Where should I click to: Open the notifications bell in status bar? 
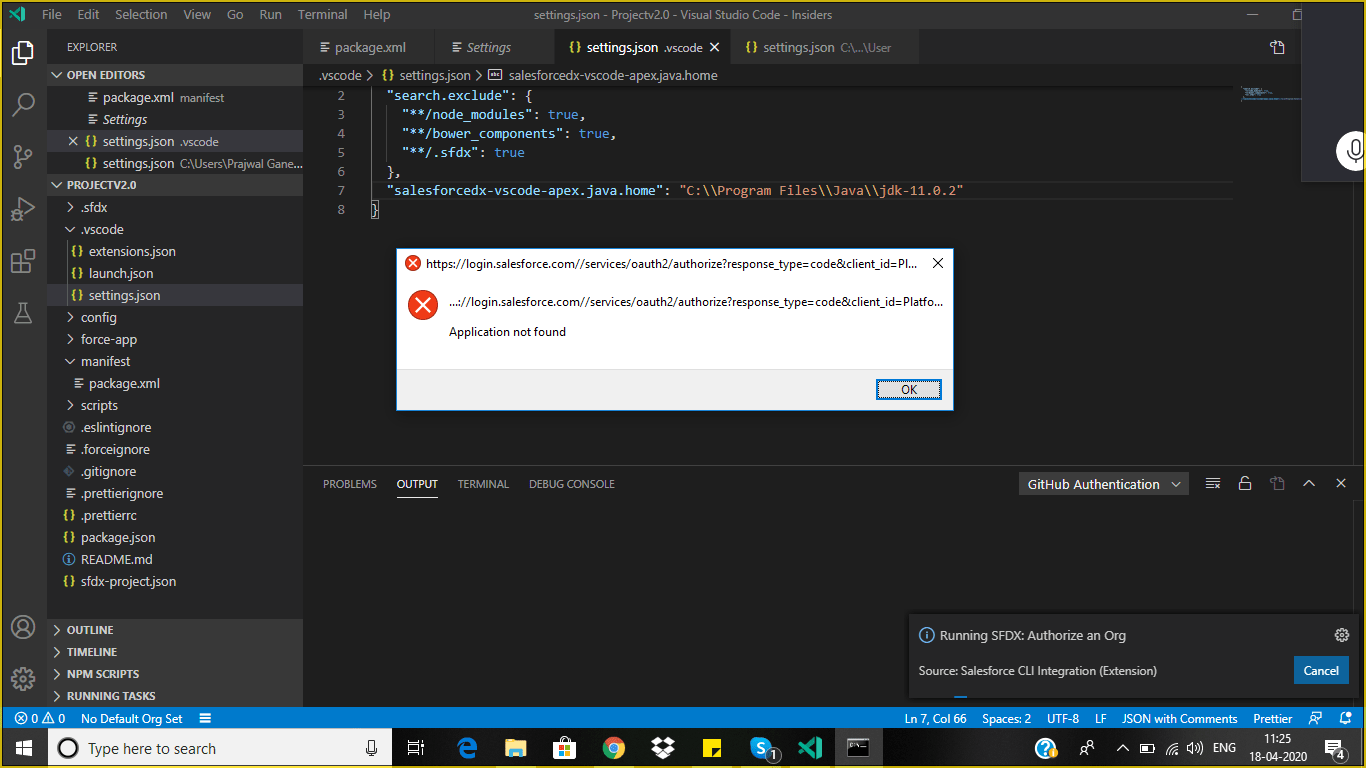point(1344,718)
